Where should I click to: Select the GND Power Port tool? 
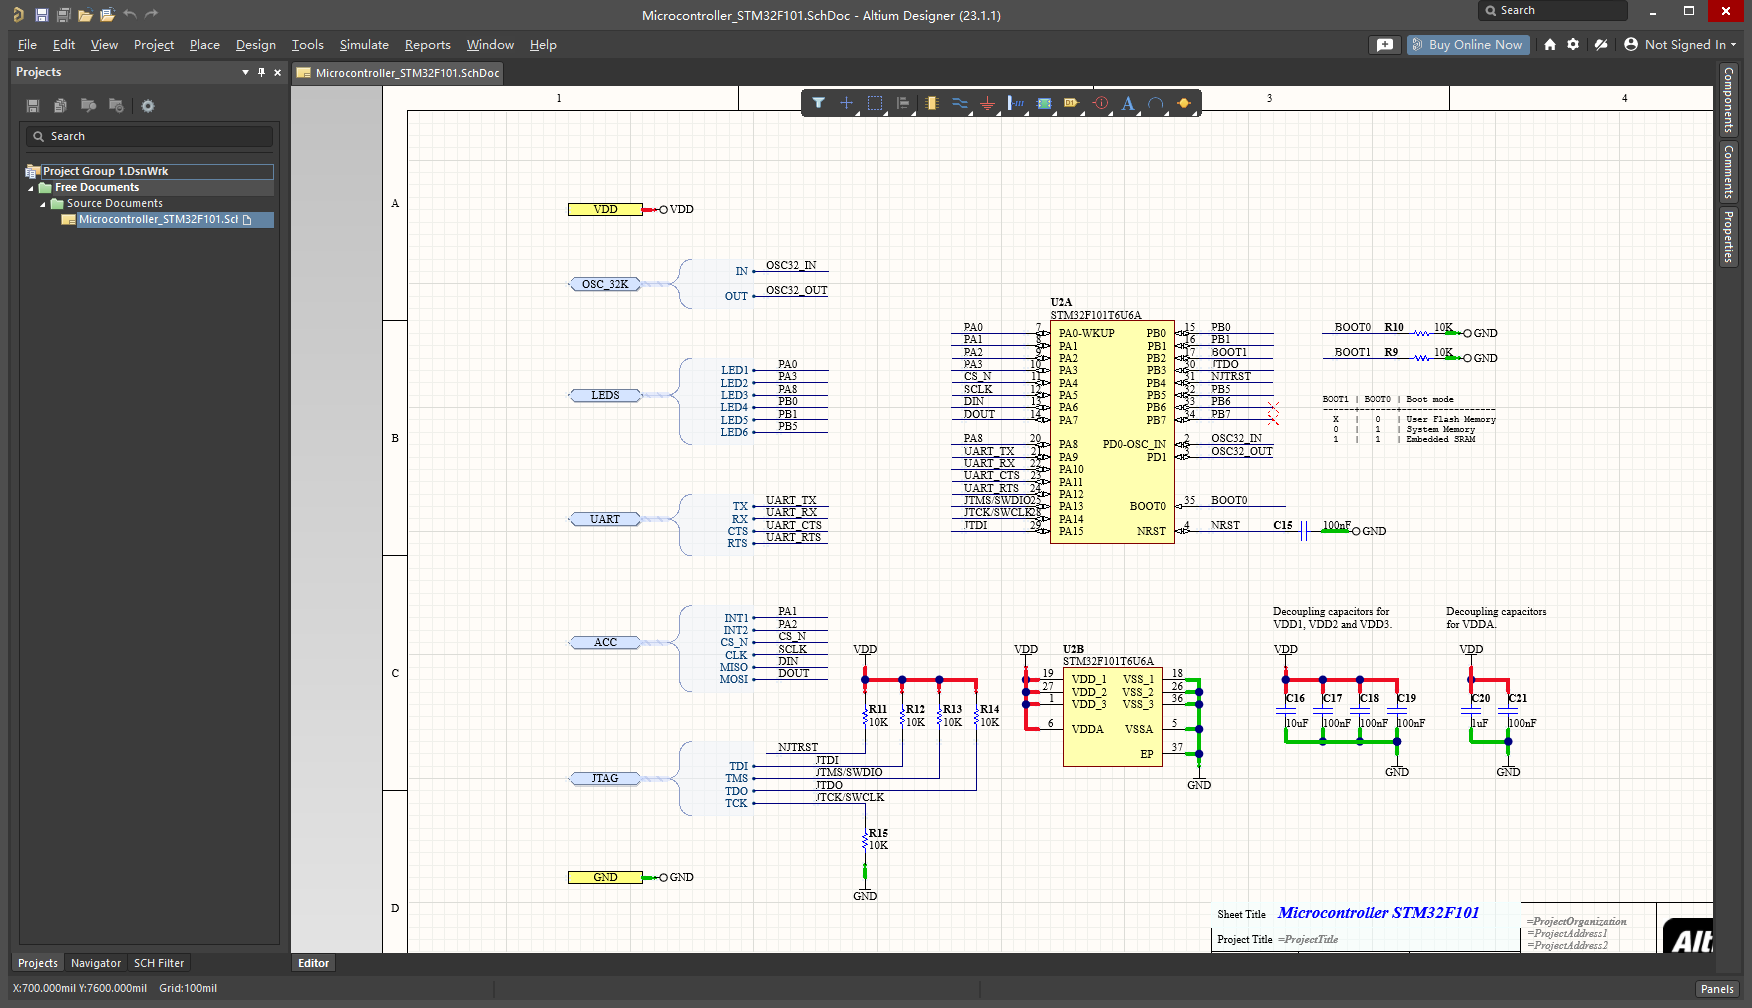click(x=988, y=103)
